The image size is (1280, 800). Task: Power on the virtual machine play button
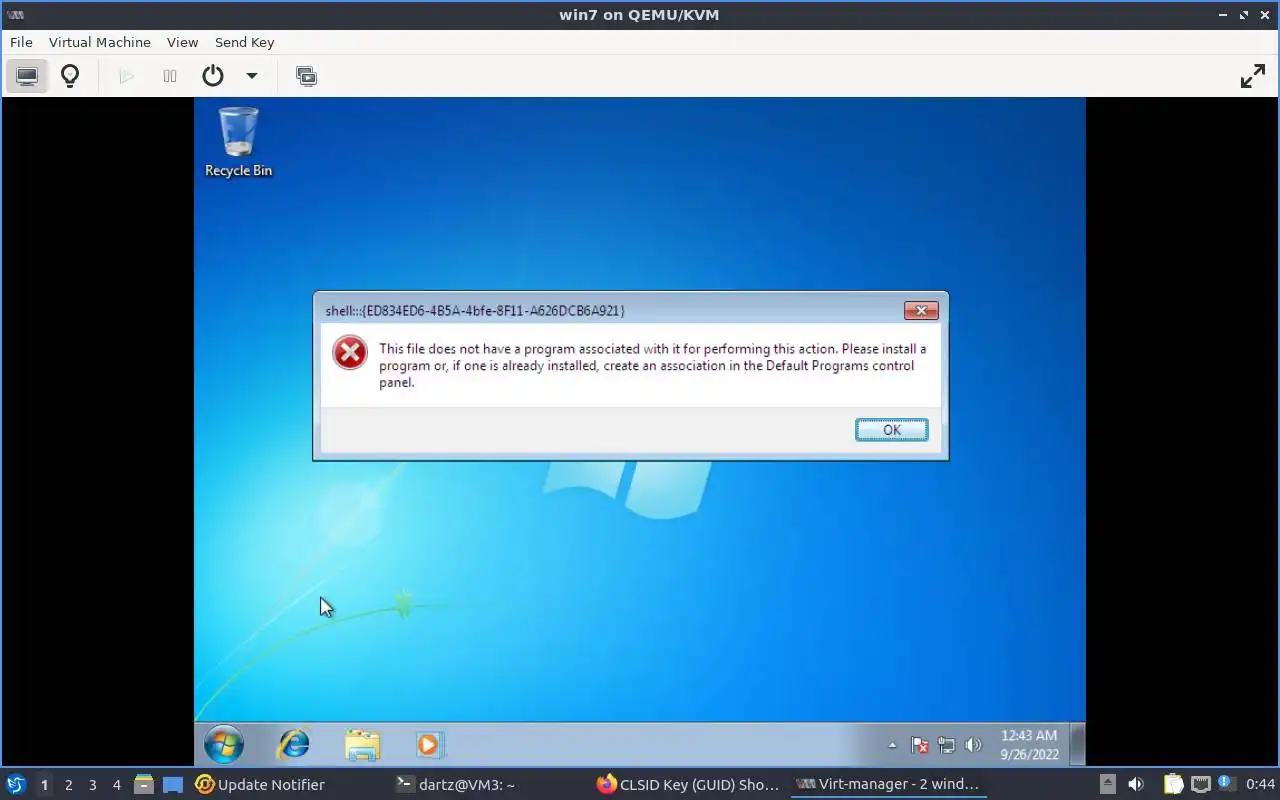pyautogui.click(x=126, y=76)
